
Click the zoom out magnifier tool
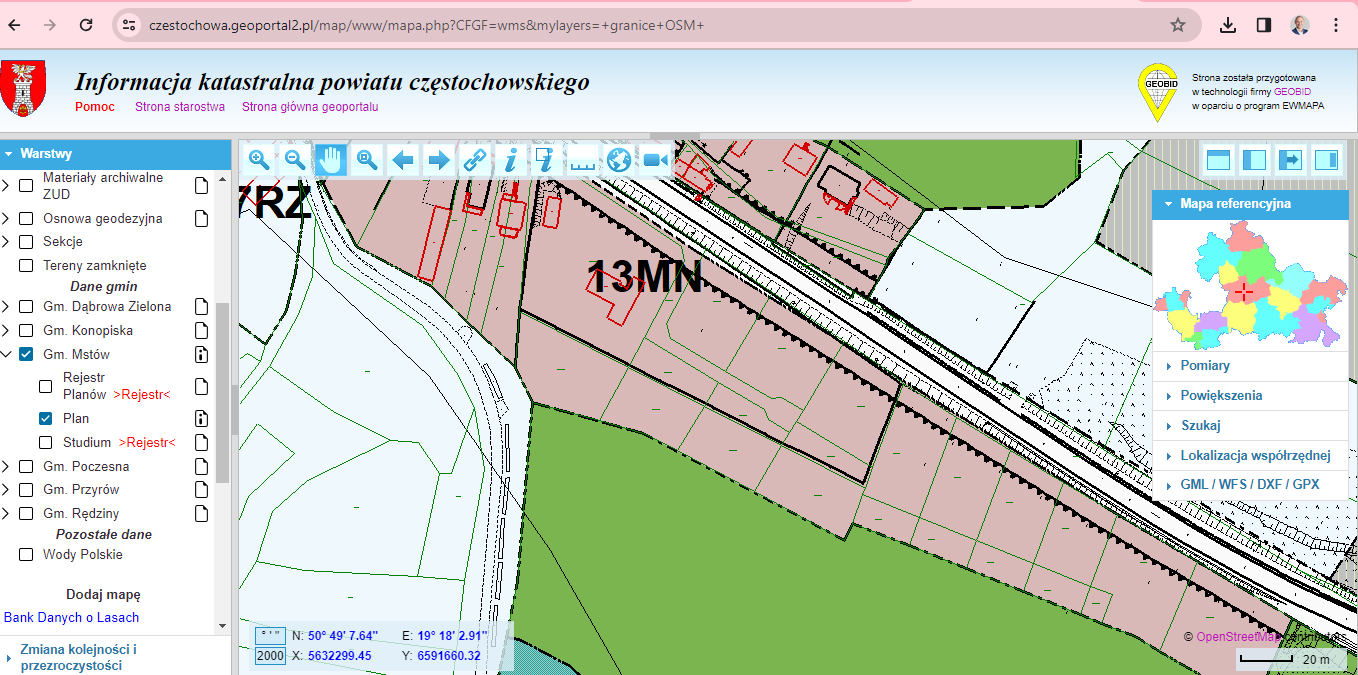[x=295, y=159]
